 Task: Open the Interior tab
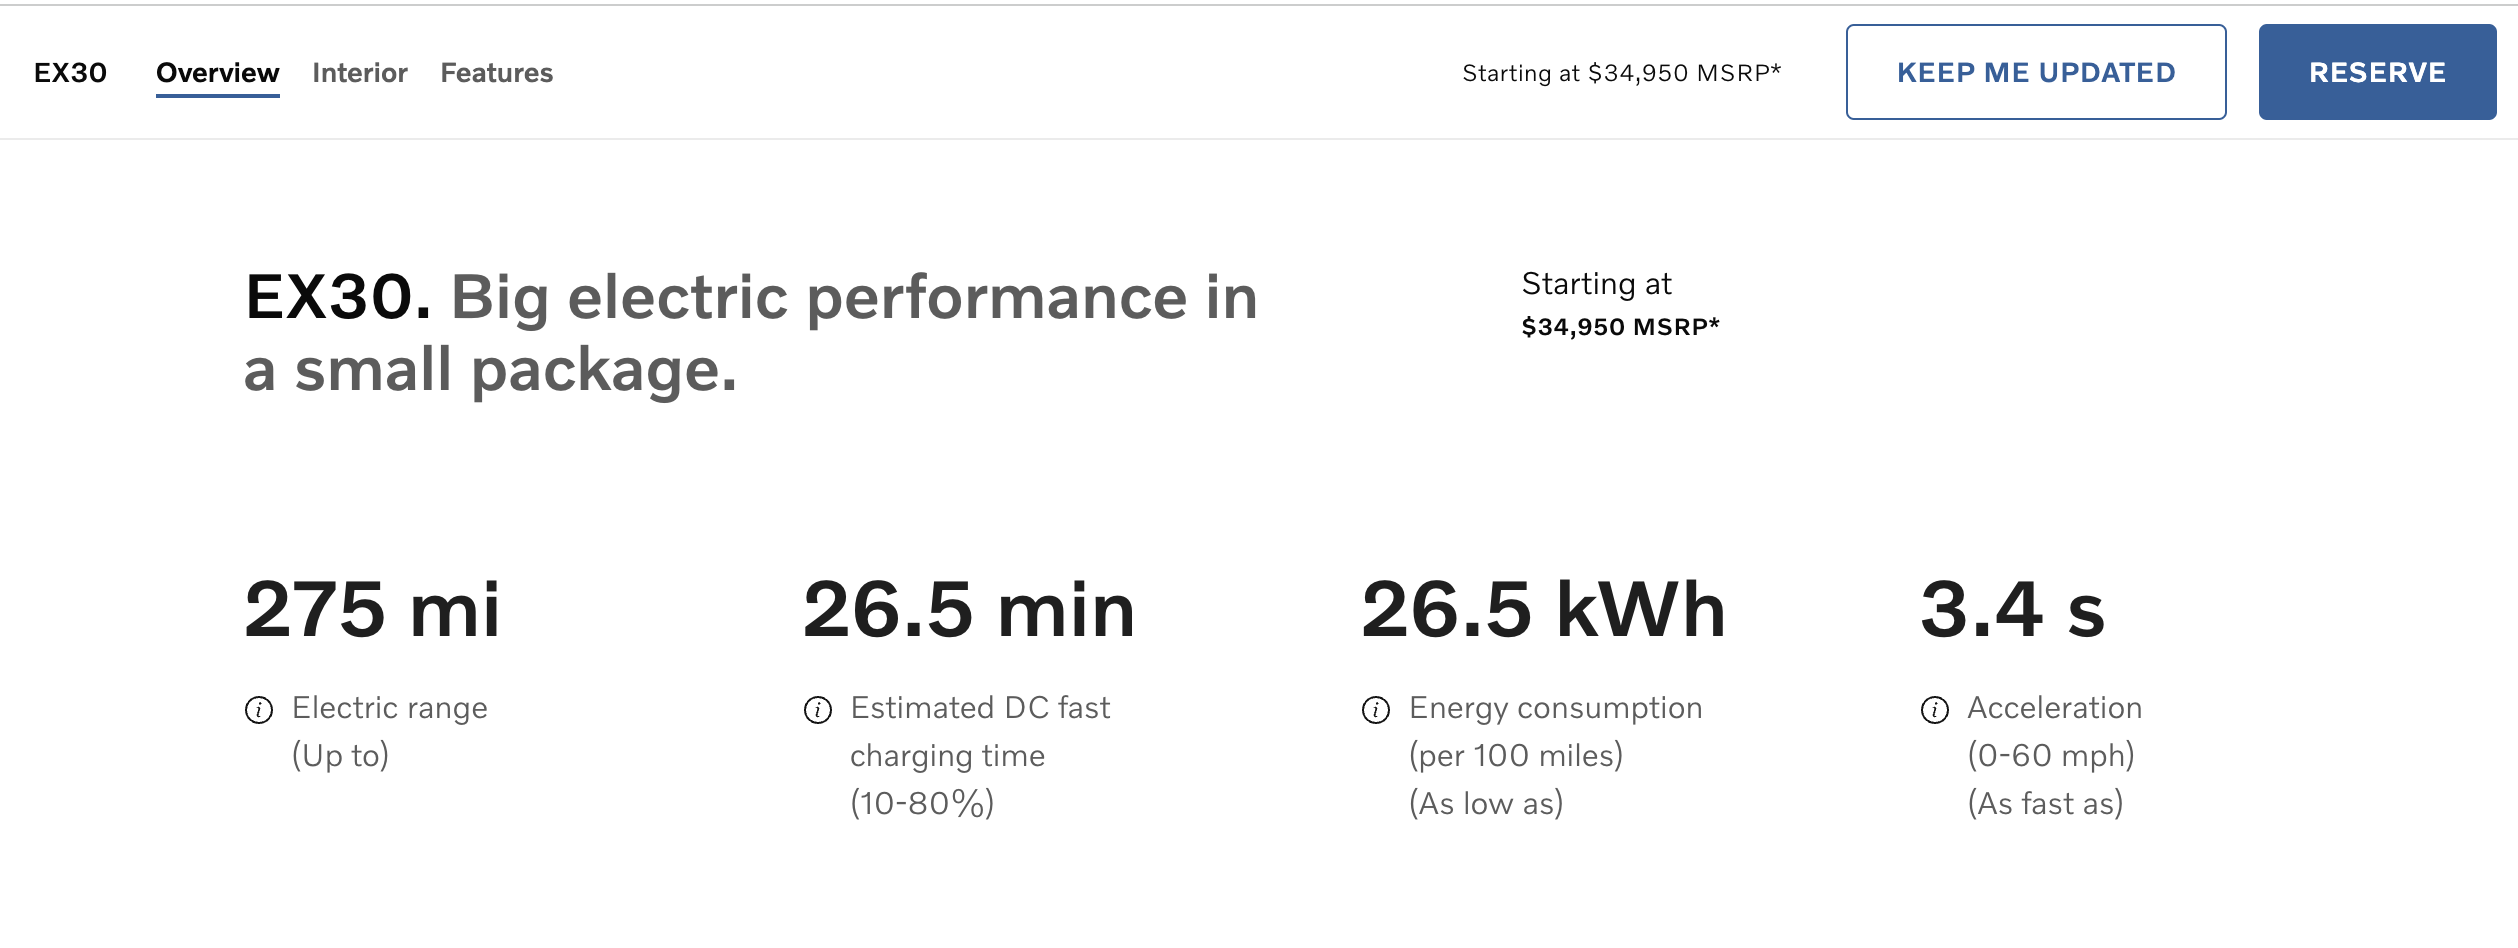[359, 73]
